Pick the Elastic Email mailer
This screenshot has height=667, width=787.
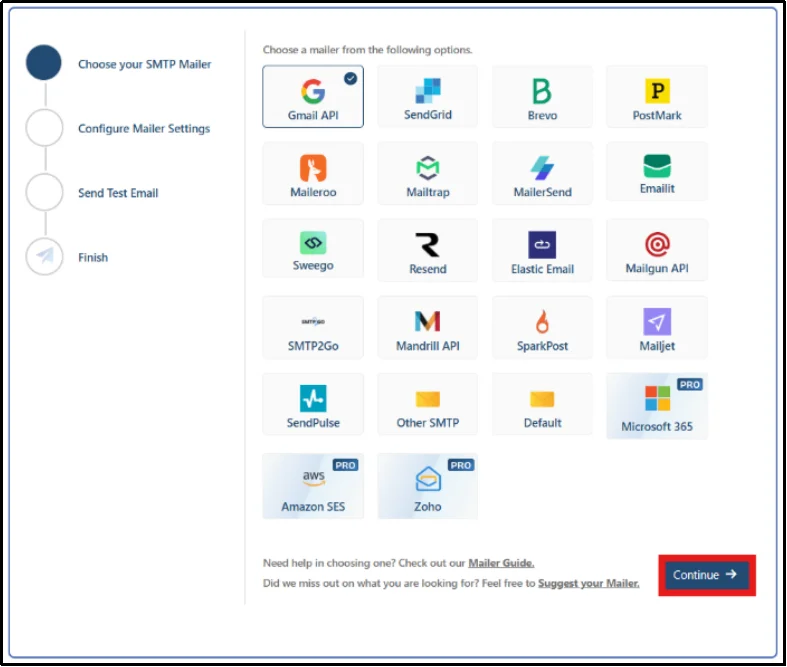pyautogui.click(x=542, y=250)
